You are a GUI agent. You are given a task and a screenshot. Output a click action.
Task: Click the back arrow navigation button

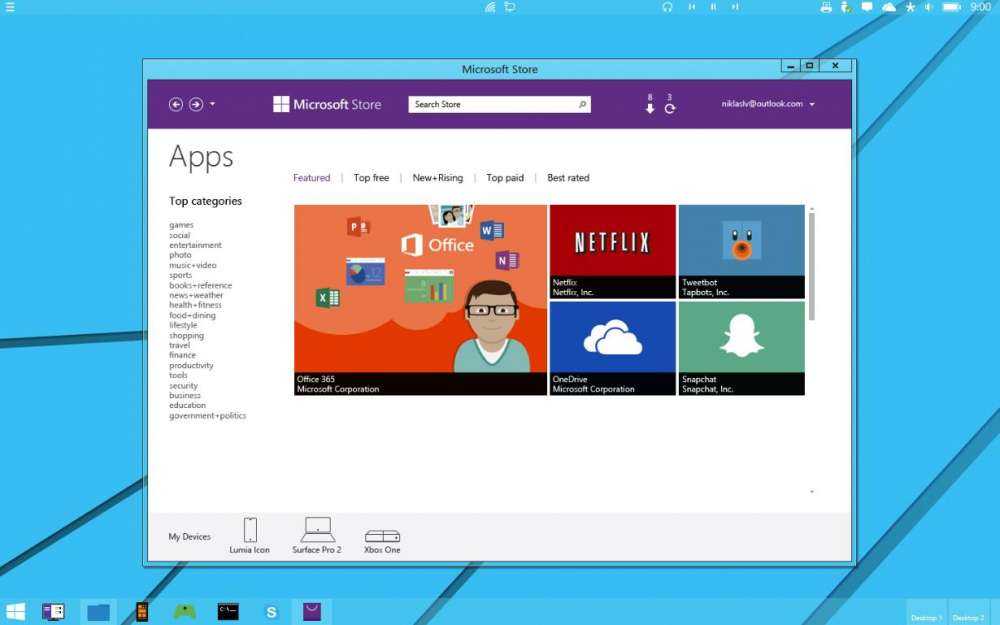point(176,104)
